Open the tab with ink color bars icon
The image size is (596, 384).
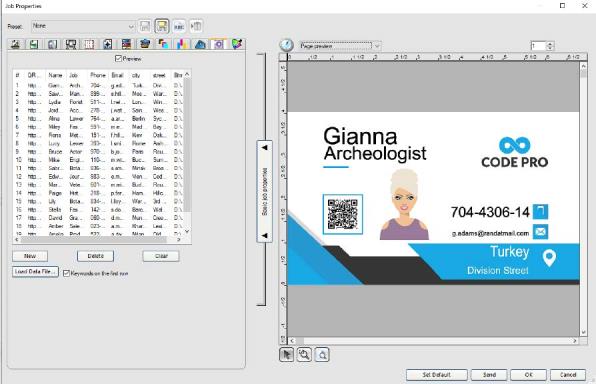tap(182, 44)
